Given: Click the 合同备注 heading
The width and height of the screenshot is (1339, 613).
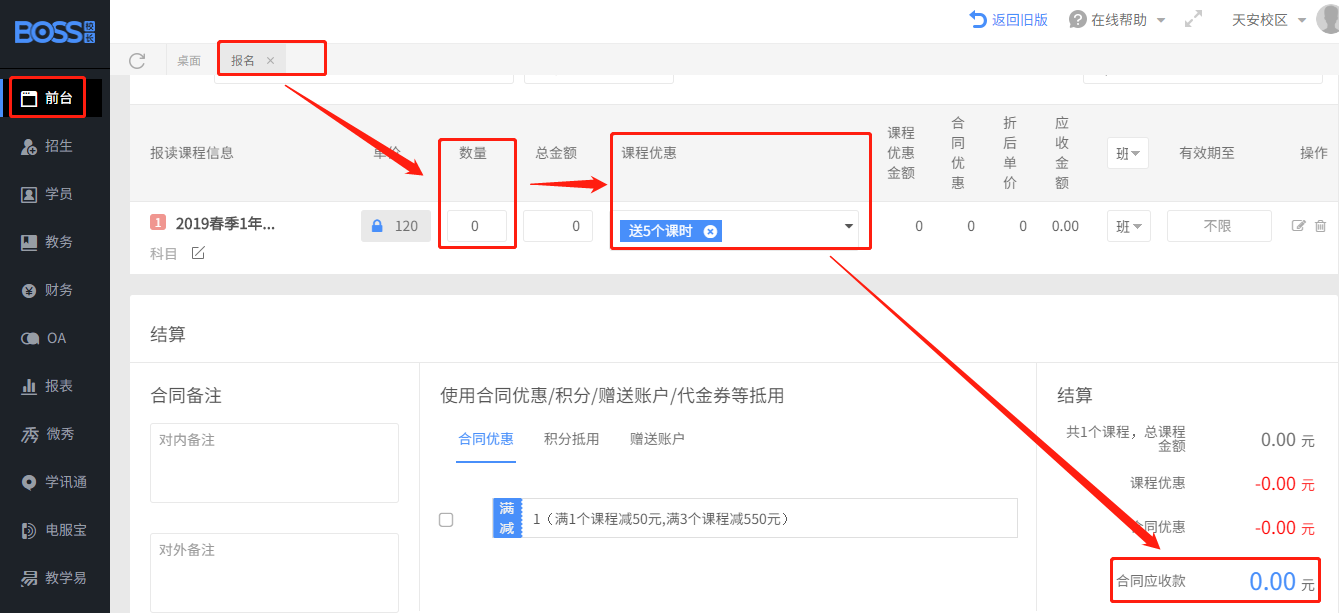Looking at the screenshot, I should coord(186,396).
